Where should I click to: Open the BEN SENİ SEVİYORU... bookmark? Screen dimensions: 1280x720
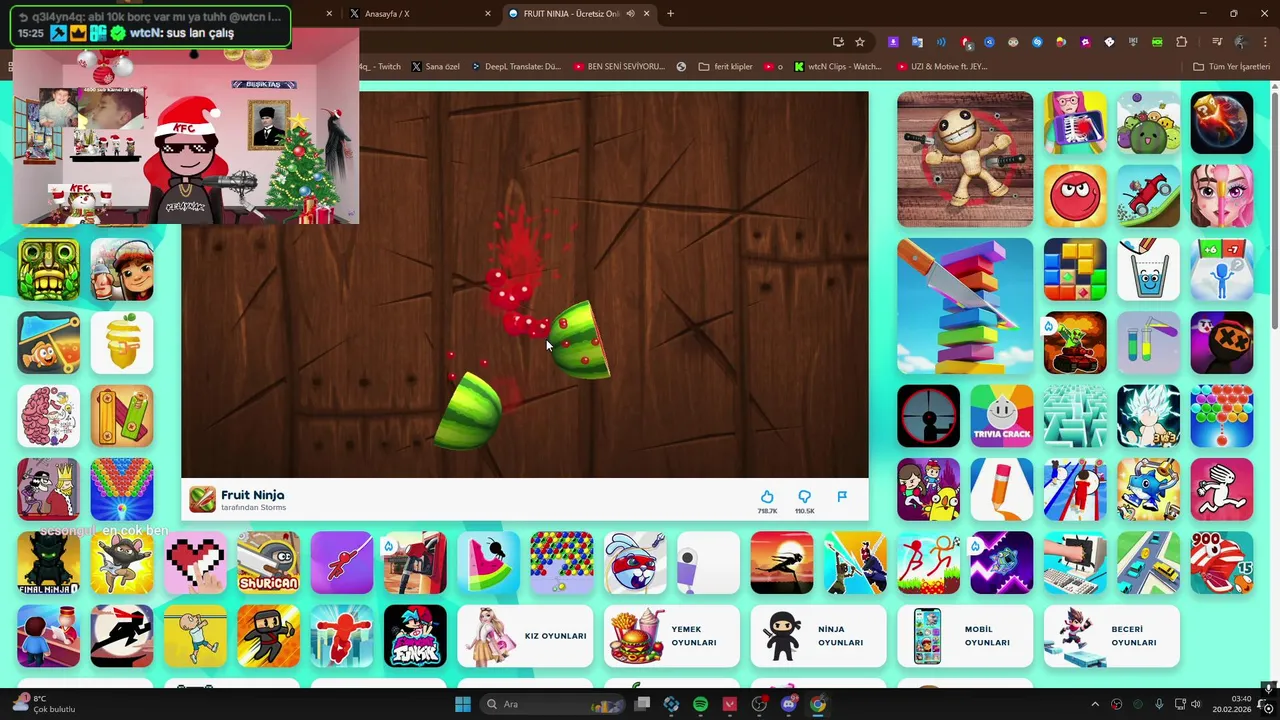coord(619,66)
